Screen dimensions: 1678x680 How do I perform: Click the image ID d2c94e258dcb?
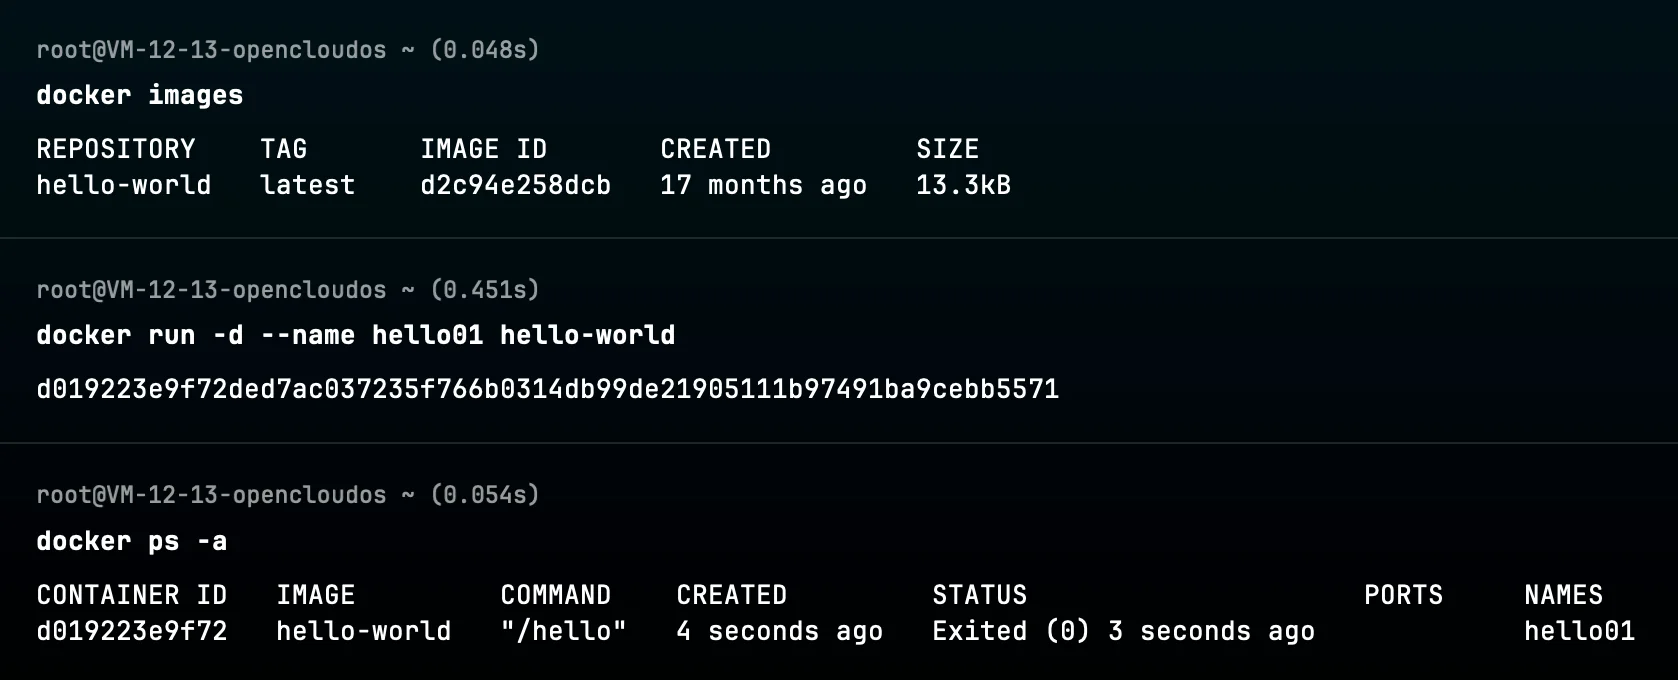515,185
